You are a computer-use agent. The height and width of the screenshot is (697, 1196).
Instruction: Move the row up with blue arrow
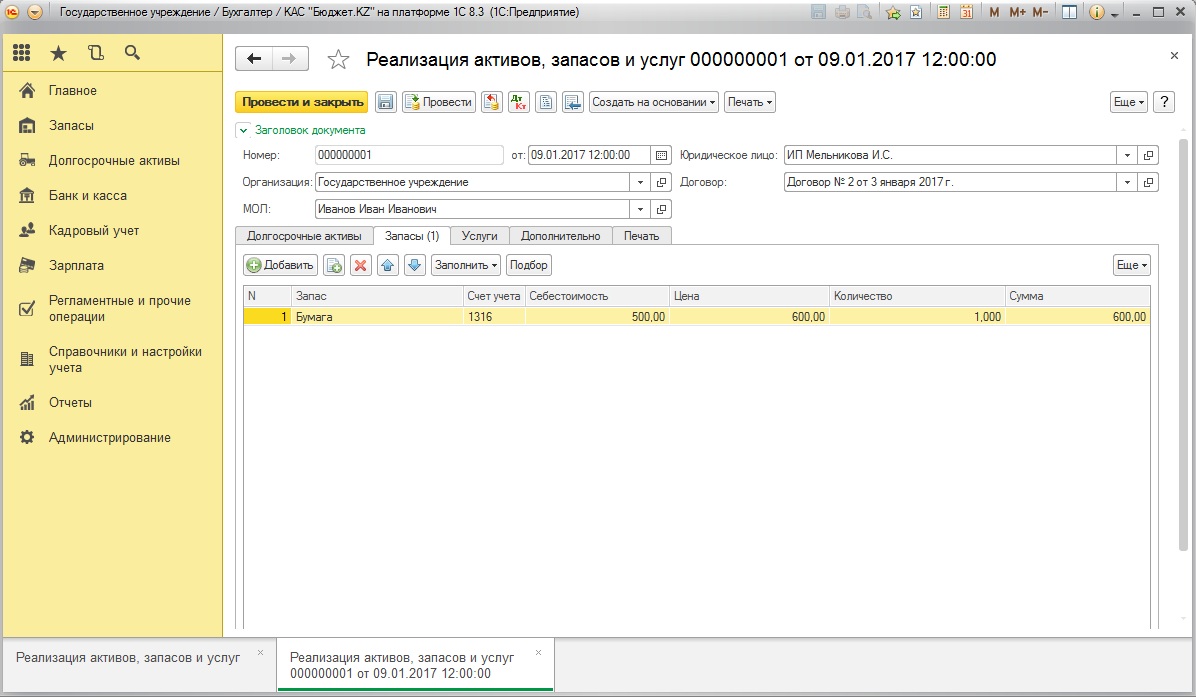coord(387,265)
